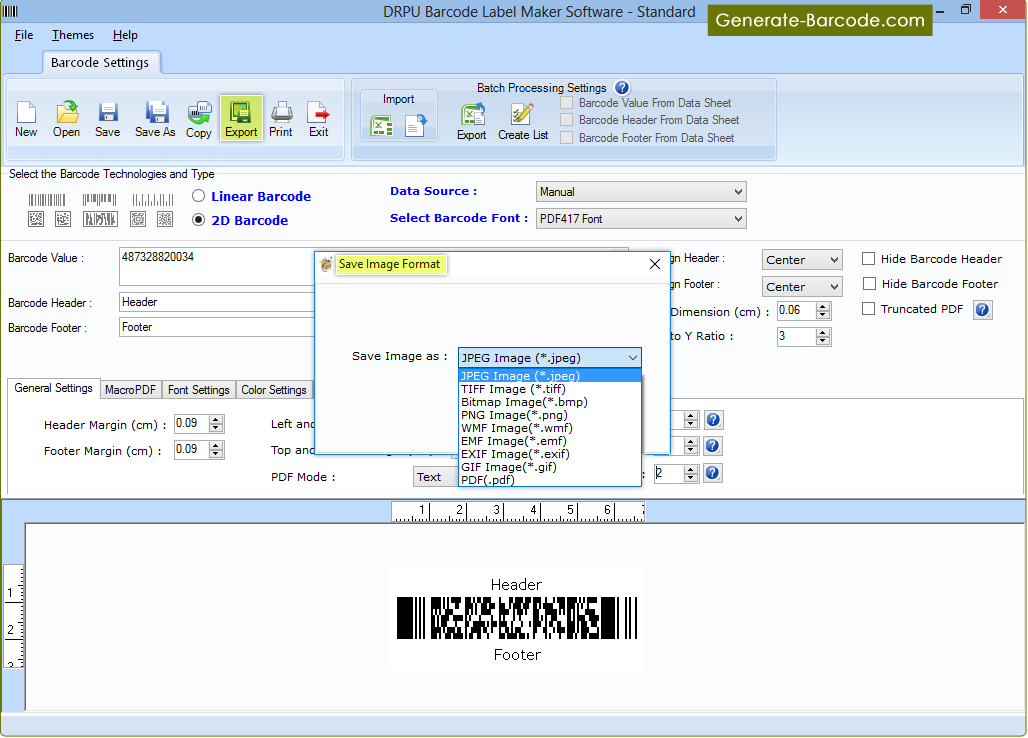Select the Linear Barcode radio button
The image size is (1028, 738).
click(199, 196)
